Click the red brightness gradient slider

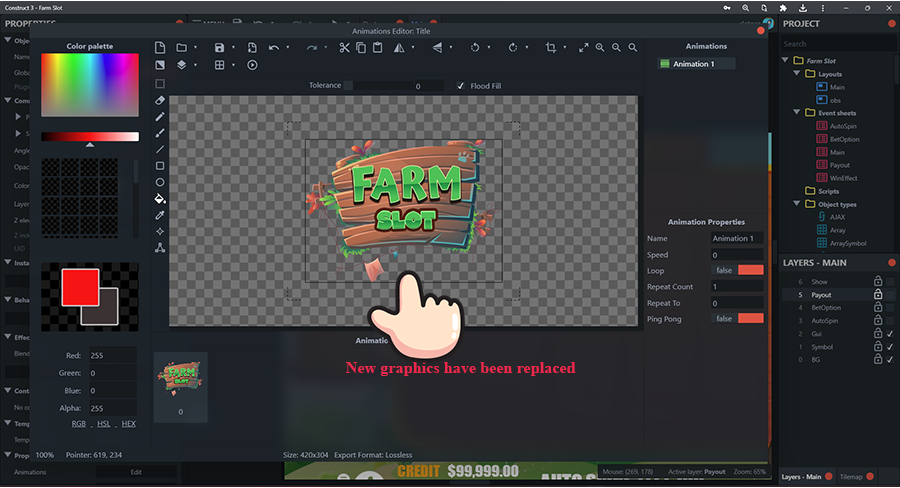click(90, 137)
